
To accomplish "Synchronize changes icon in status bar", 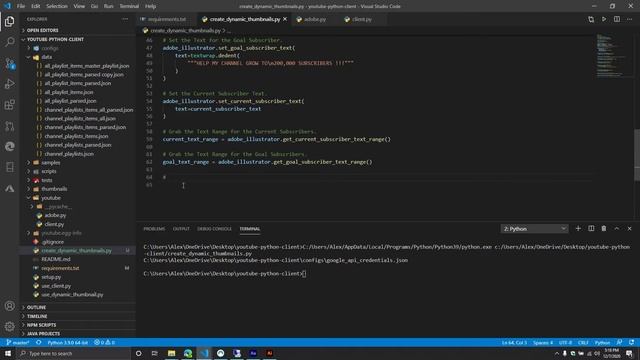I will click(x=39, y=342).
